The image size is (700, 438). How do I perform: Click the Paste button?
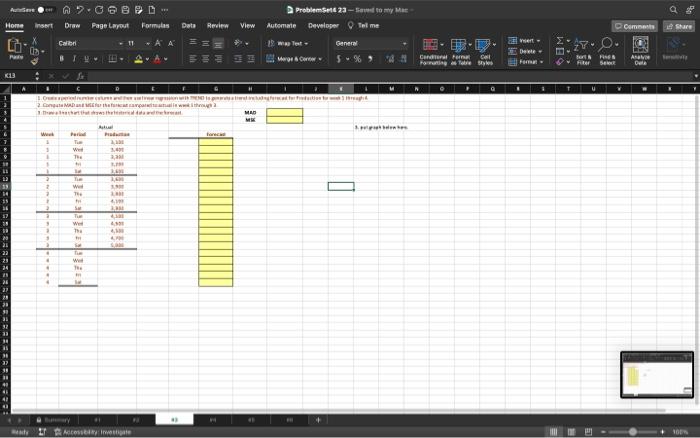pos(16,49)
